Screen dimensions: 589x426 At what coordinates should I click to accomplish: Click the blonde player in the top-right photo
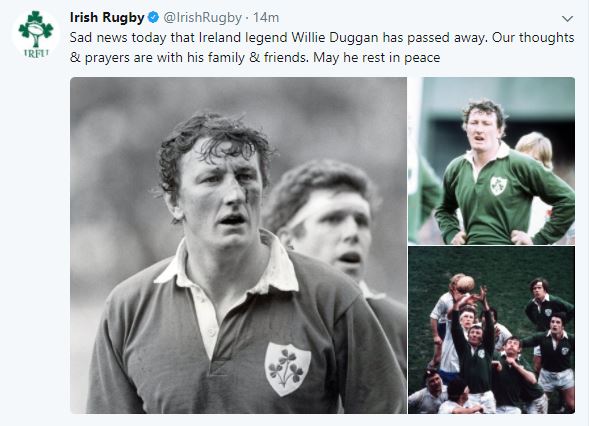[535, 148]
